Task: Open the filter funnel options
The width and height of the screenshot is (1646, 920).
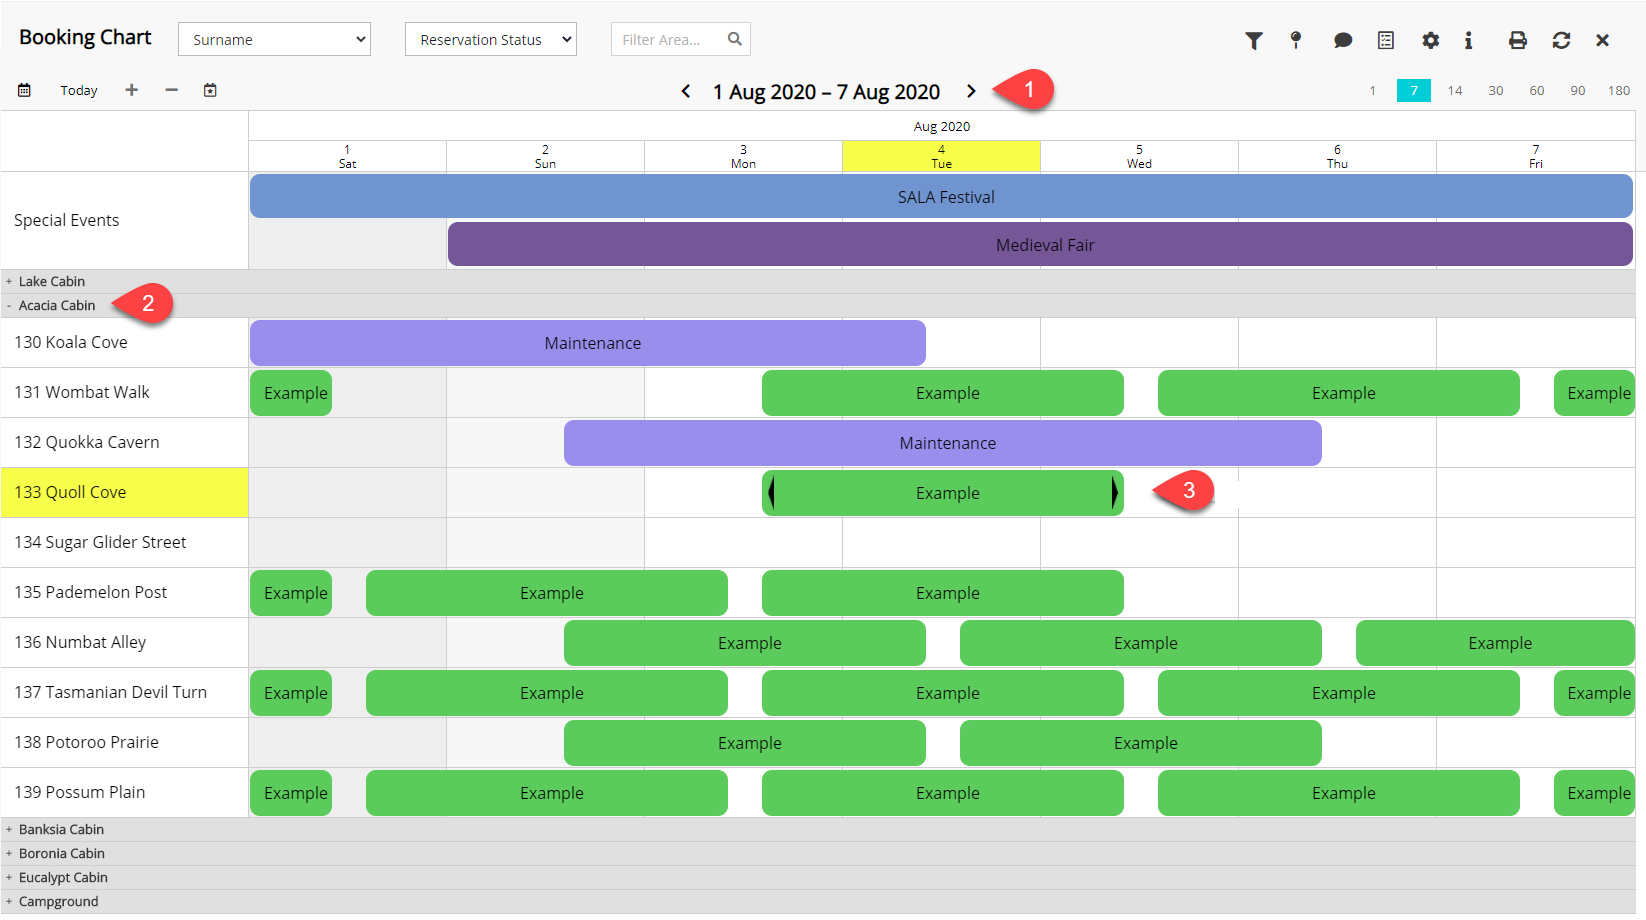Action: (x=1253, y=40)
